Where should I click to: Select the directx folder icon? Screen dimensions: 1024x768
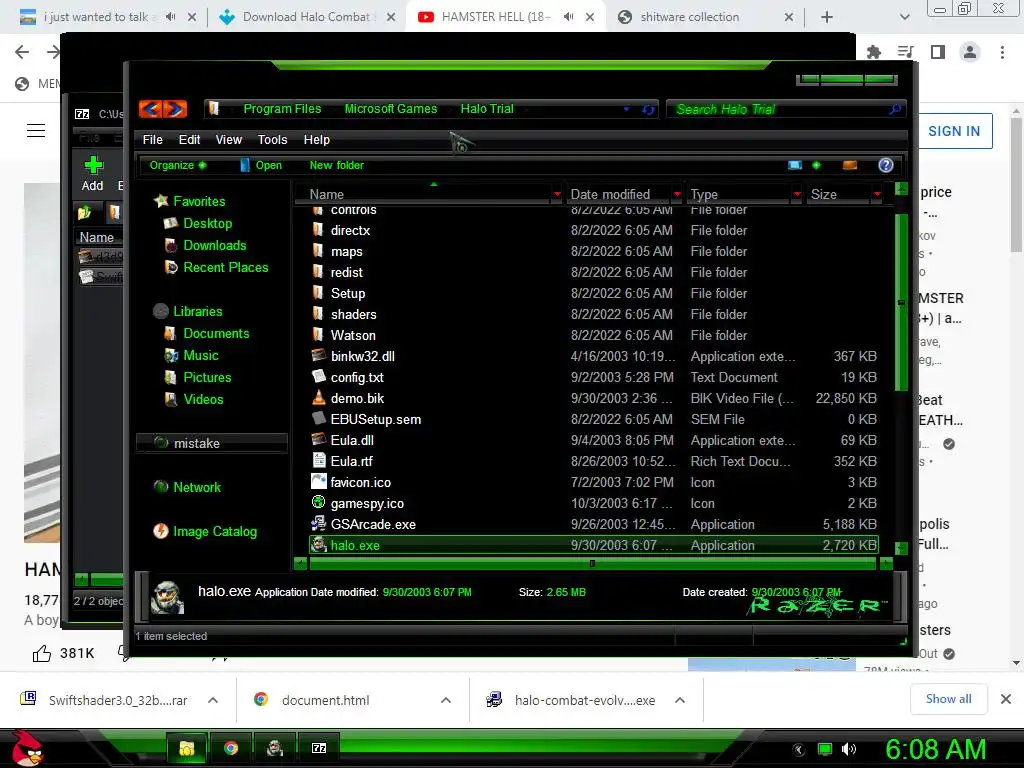click(x=318, y=230)
